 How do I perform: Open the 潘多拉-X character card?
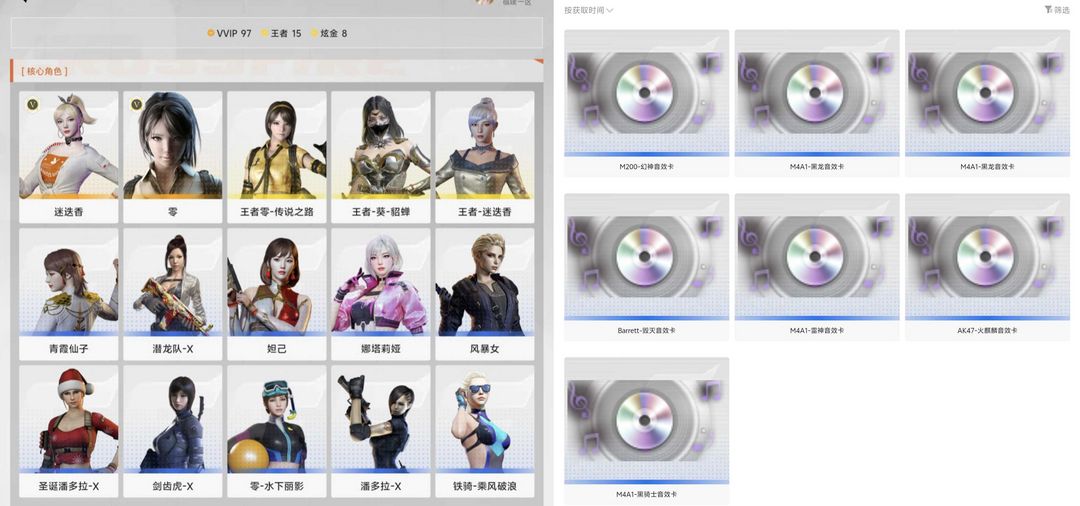click(381, 431)
